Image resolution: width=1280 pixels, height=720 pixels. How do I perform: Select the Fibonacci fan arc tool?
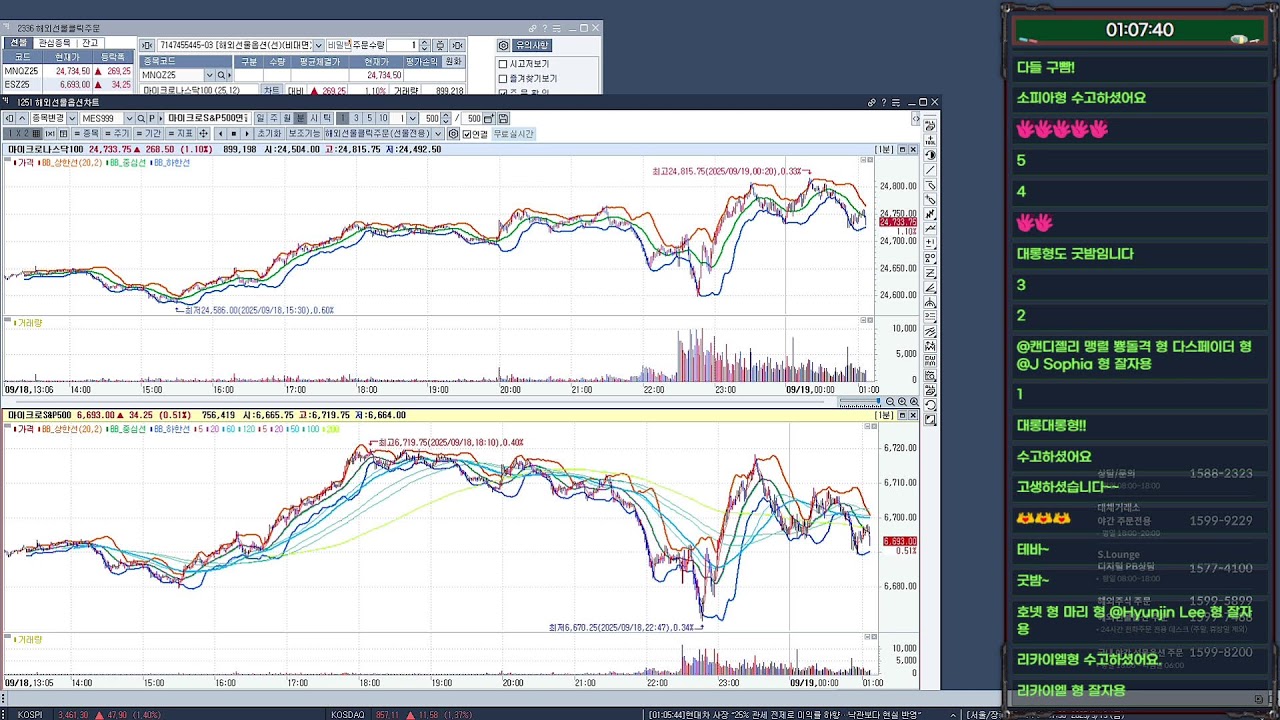coord(930,302)
